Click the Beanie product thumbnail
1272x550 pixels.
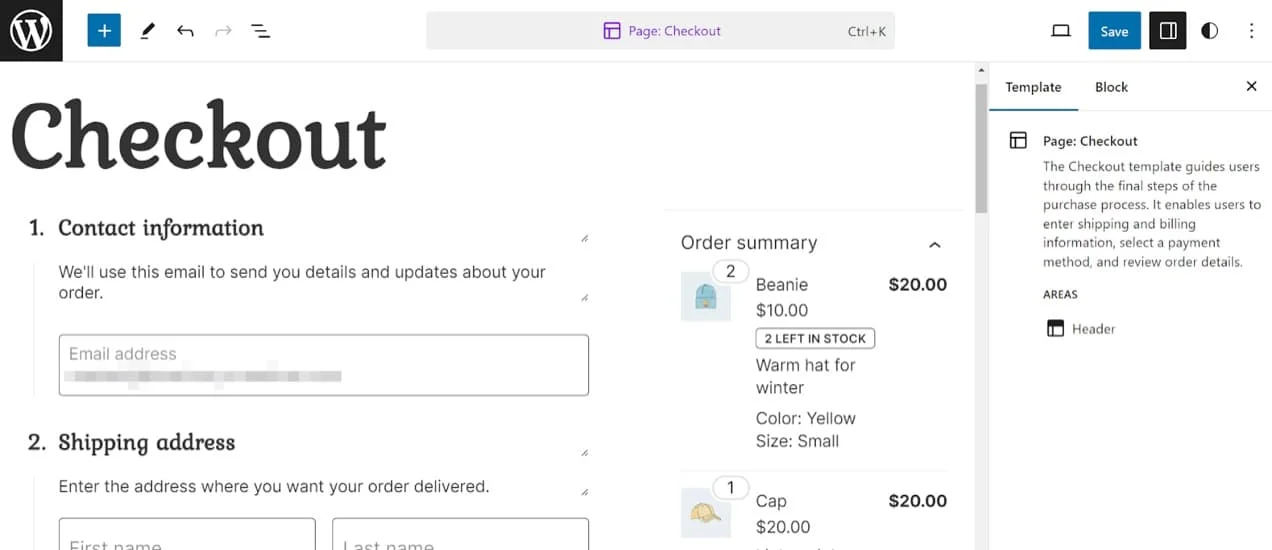(705, 297)
